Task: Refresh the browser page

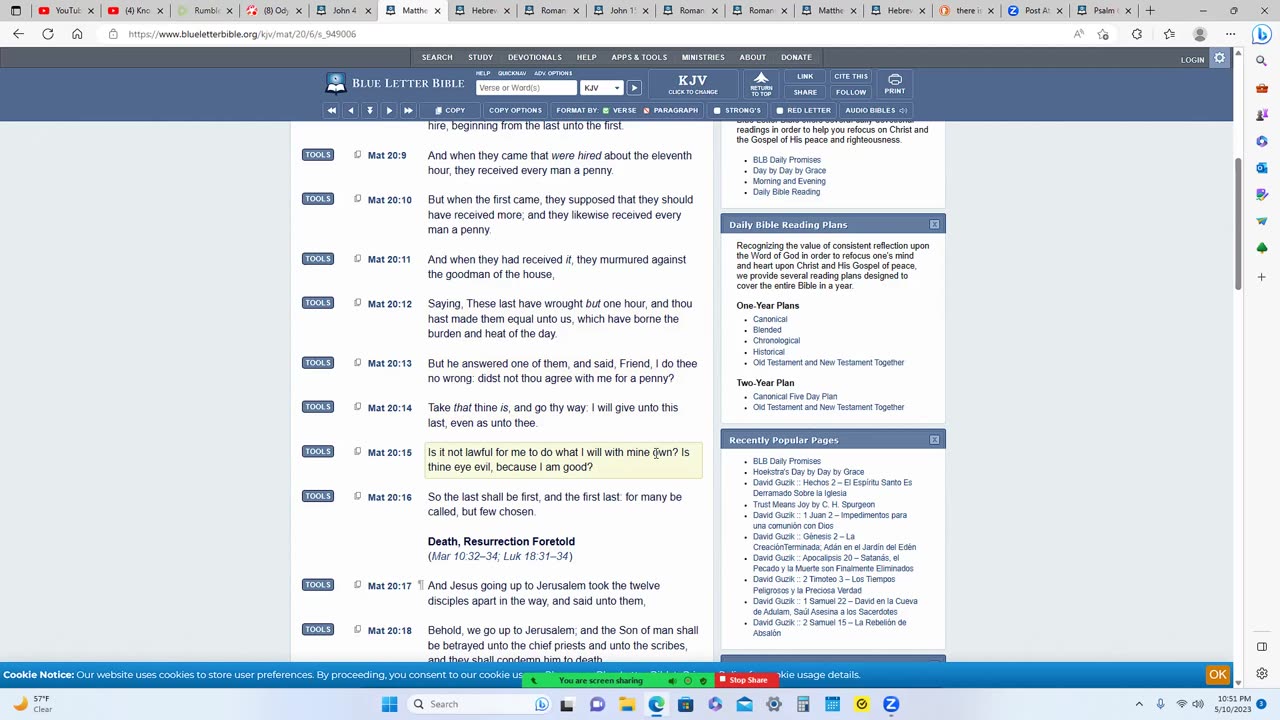Action: tap(47, 34)
